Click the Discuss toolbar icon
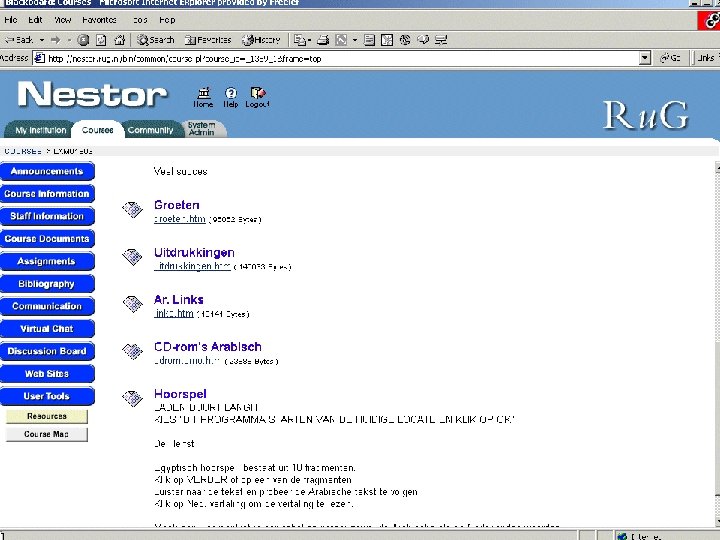Image resolution: width=720 pixels, height=540 pixels. [x=369, y=40]
